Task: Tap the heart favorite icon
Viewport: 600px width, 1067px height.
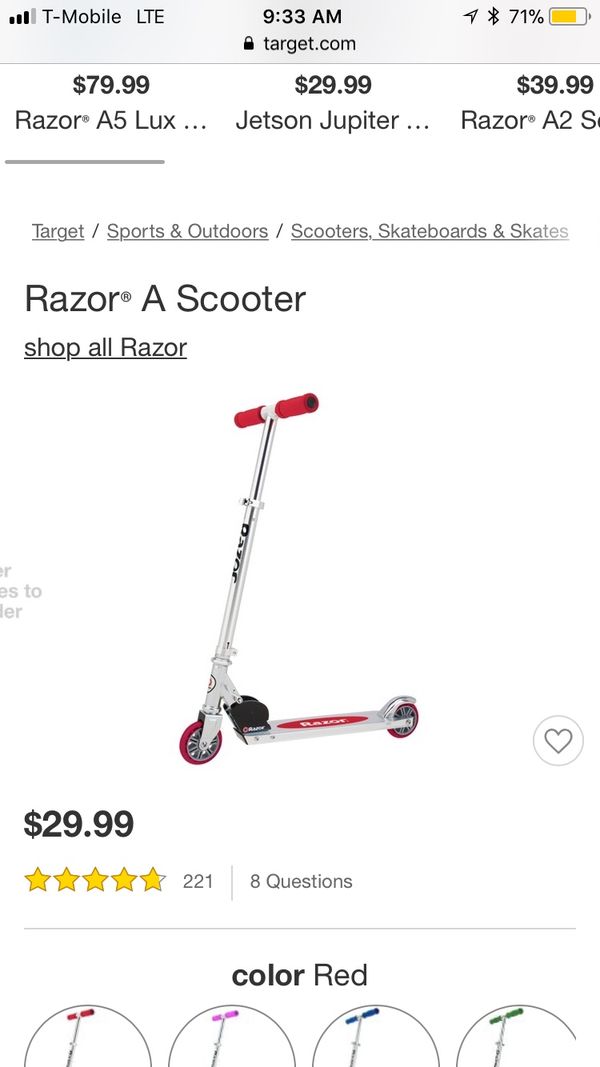Action: tap(558, 741)
